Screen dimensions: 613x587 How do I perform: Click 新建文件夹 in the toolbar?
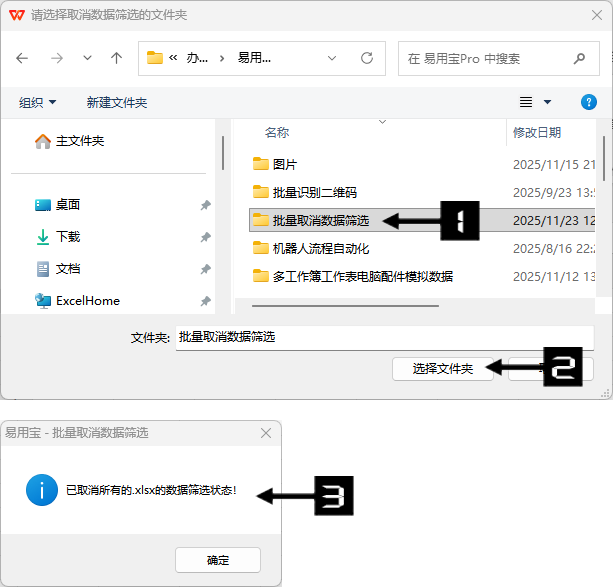click(117, 102)
